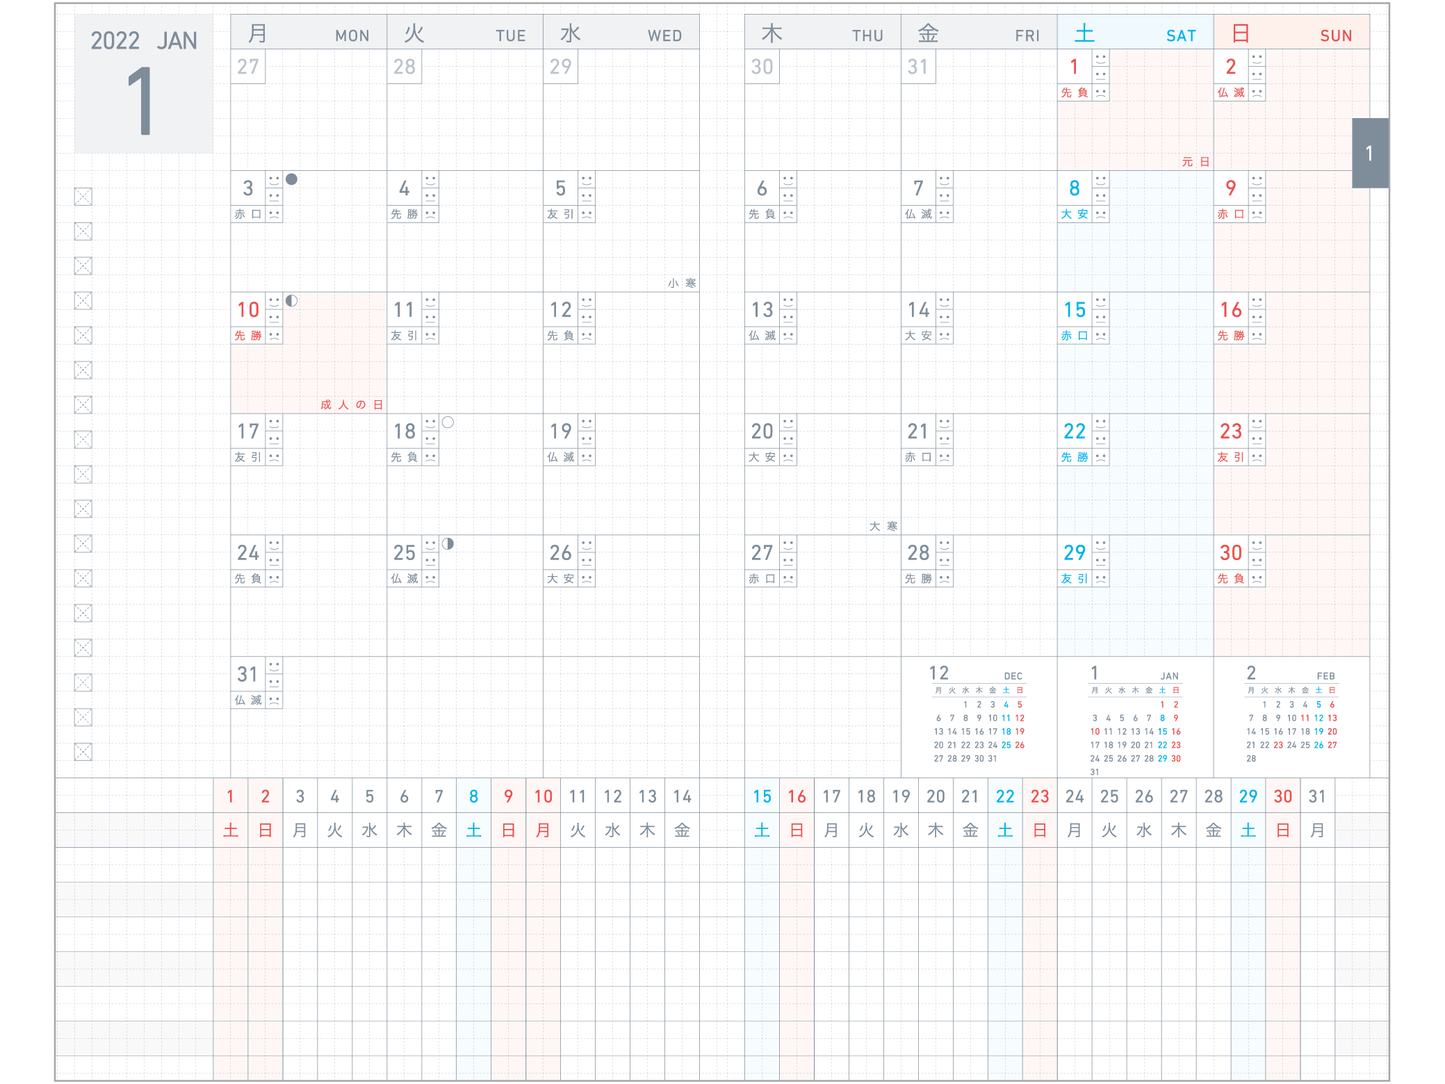This screenshot has width=1445, height=1084.
Task: Check the sad mood box on January 22
Action: [1101, 457]
